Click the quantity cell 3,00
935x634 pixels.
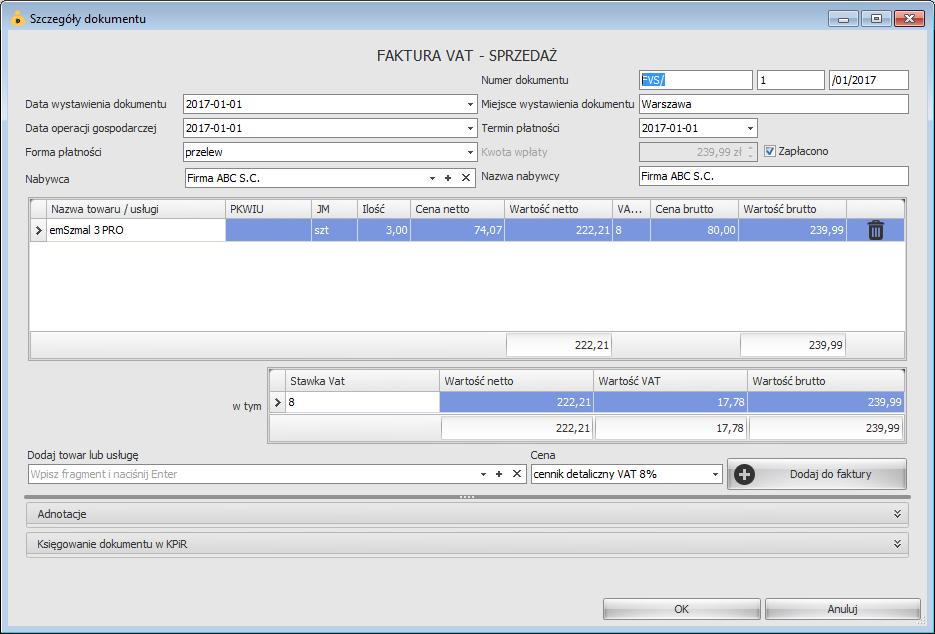384,230
